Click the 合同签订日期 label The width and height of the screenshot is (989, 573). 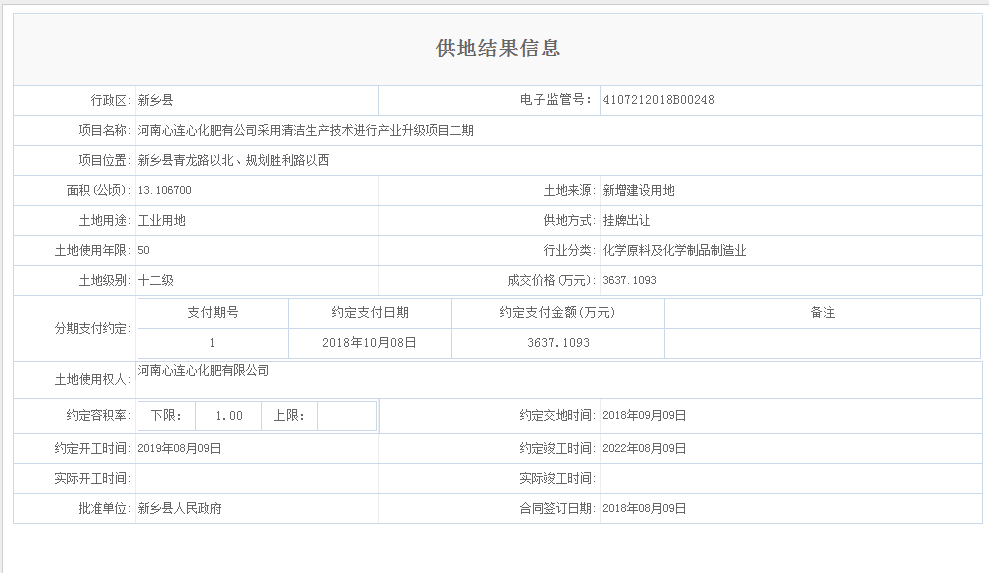[x=558, y=509]
